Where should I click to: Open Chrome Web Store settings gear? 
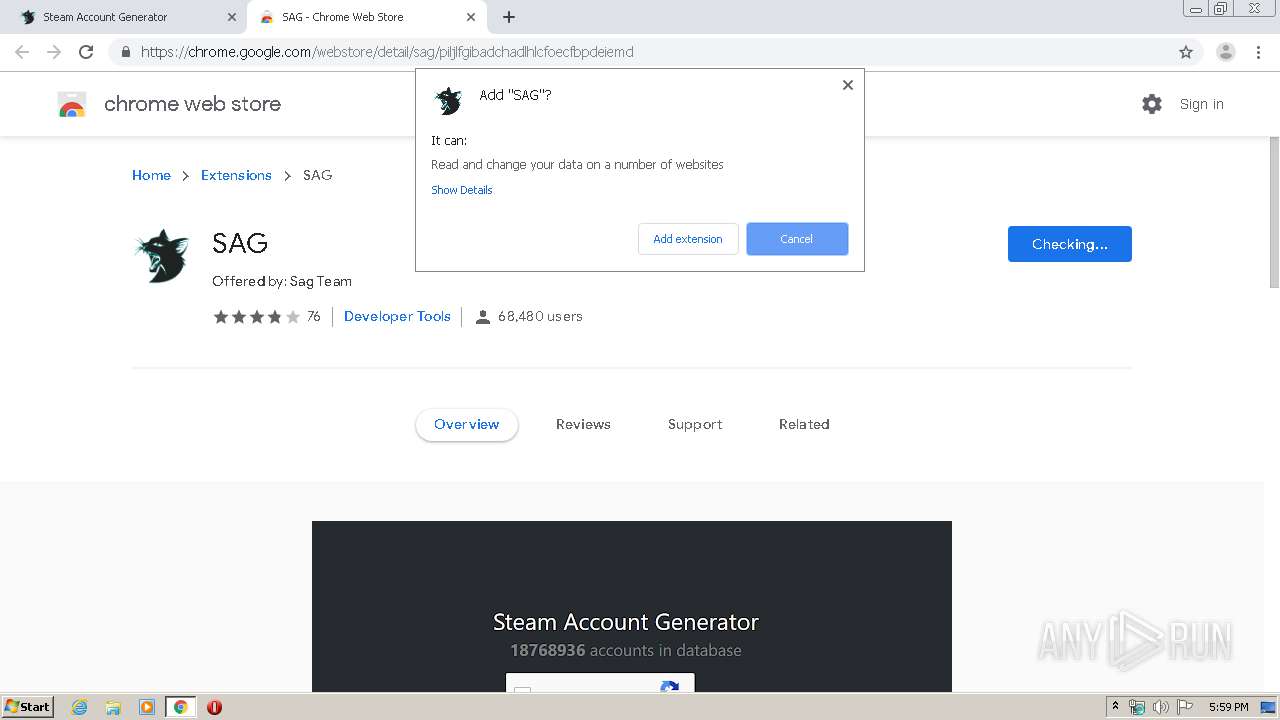pos(1152,104)
